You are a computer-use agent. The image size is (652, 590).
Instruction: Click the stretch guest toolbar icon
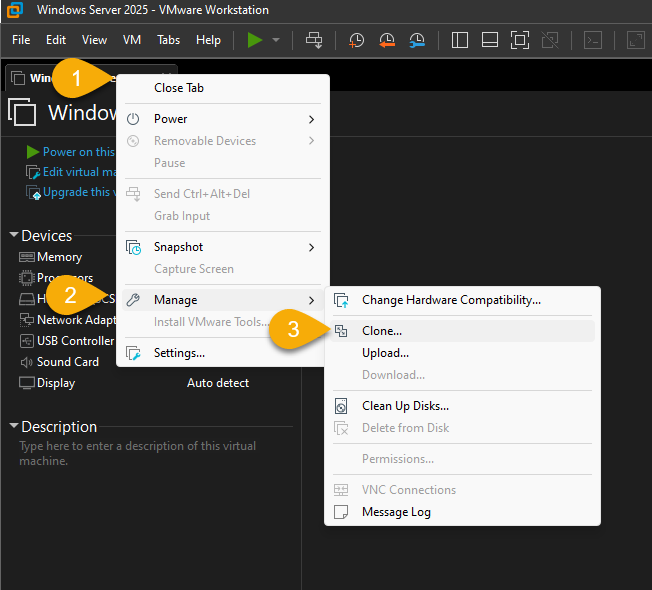point(636,40)
